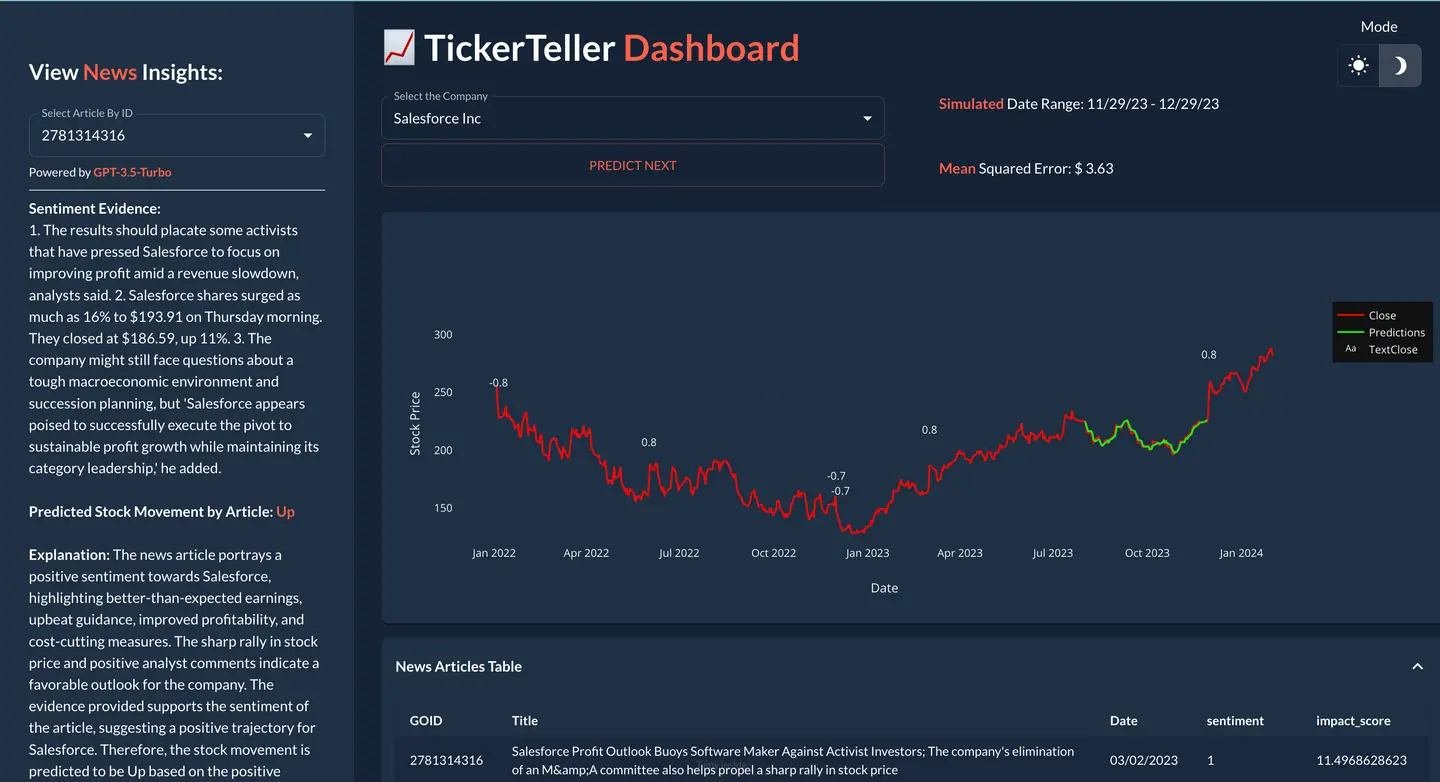Click the Mode label
The height and width of the screenshot is (782, 1440).
pos(1379,26)
